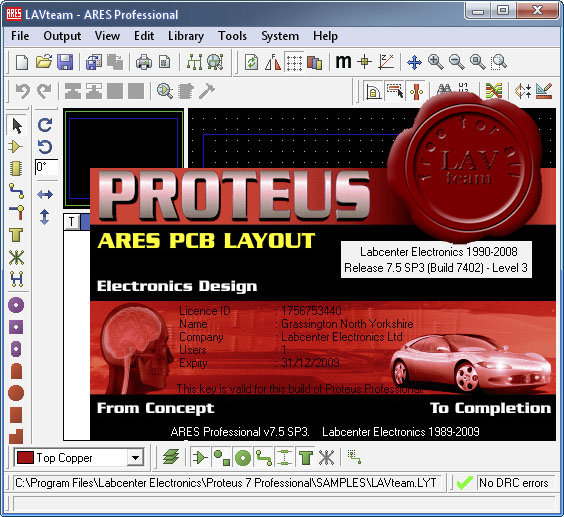Open the View menu
The image size is (564, 517).
click(x=107, y=36)
